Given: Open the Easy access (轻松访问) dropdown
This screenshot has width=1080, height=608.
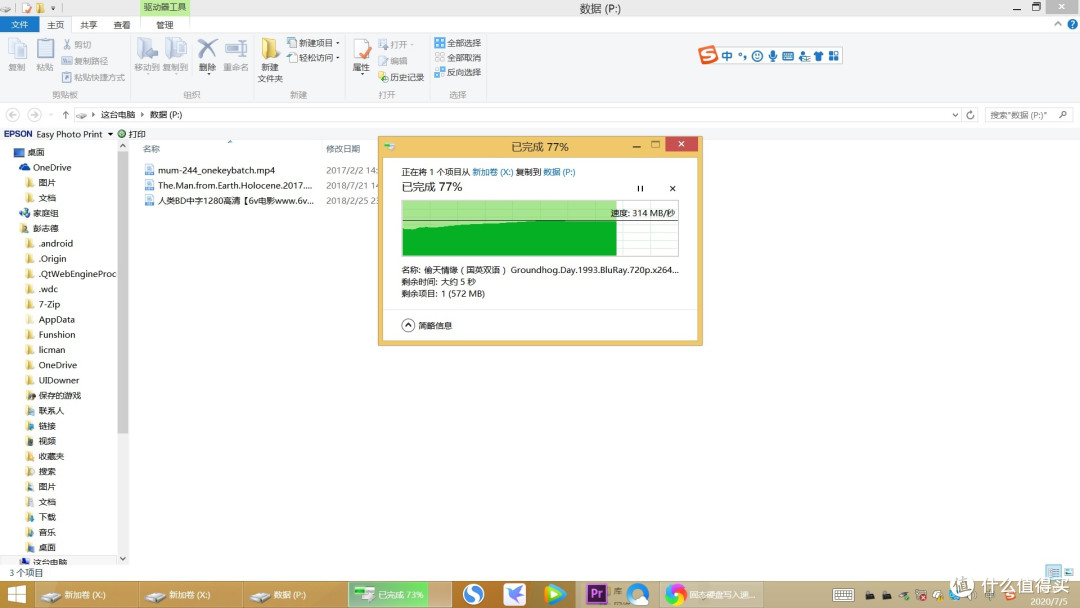Looking at the screenshot, I should tap(314, 57).
